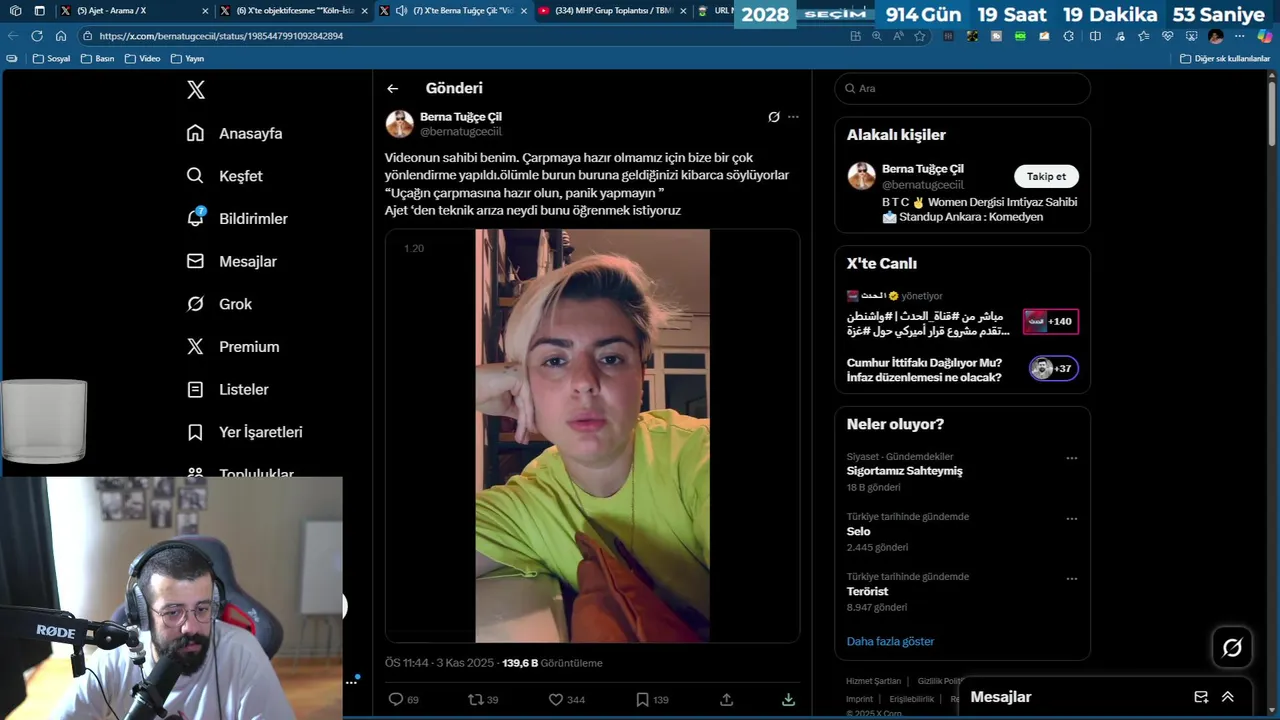The image size is (1280, 720).
Task: Close the Ajet - Arama tab
Action: (205, 11)
